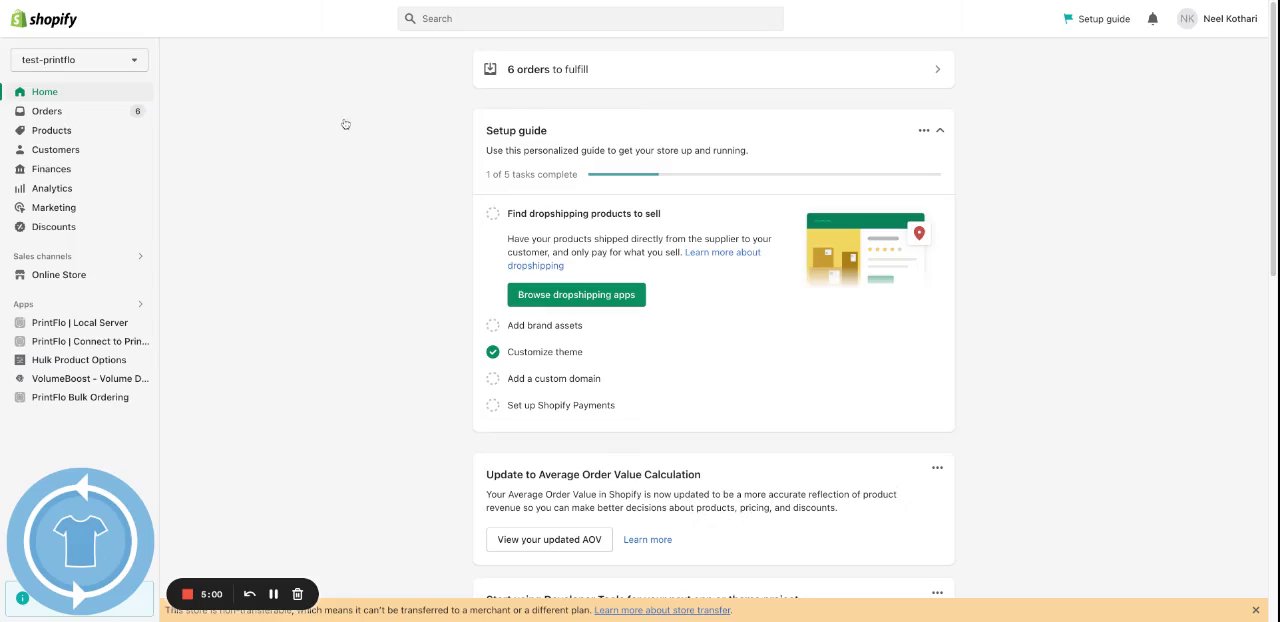
Task: Expand the Apps section chevron
Action: pyautogui.click(x=140, y=304)
